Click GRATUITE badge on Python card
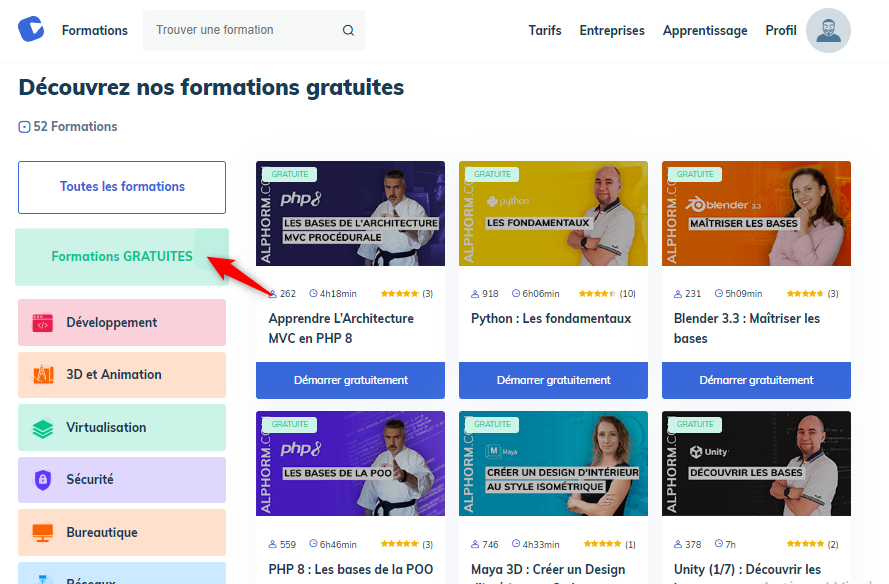Viewport: 889px width, 584px height. 492,174
